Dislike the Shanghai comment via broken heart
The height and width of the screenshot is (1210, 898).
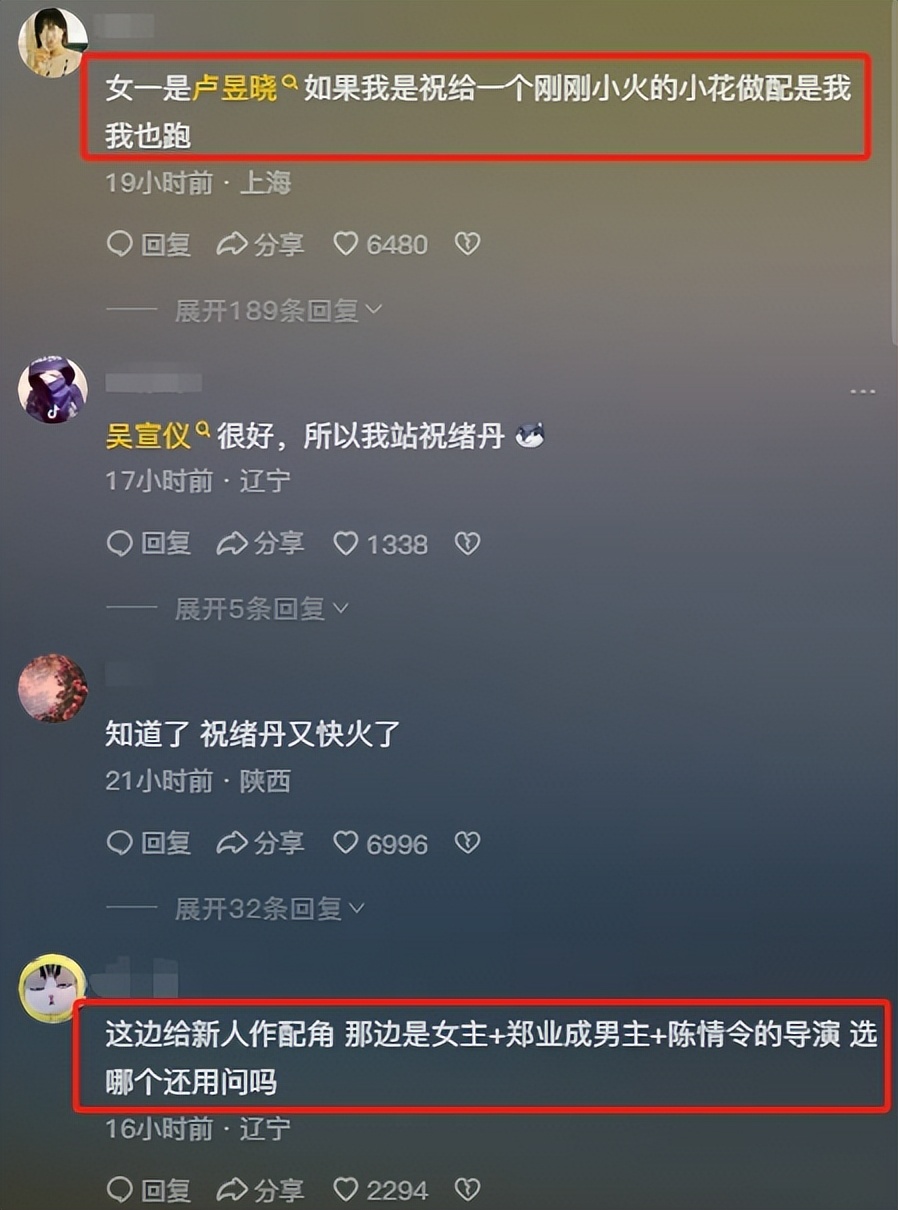468,244
